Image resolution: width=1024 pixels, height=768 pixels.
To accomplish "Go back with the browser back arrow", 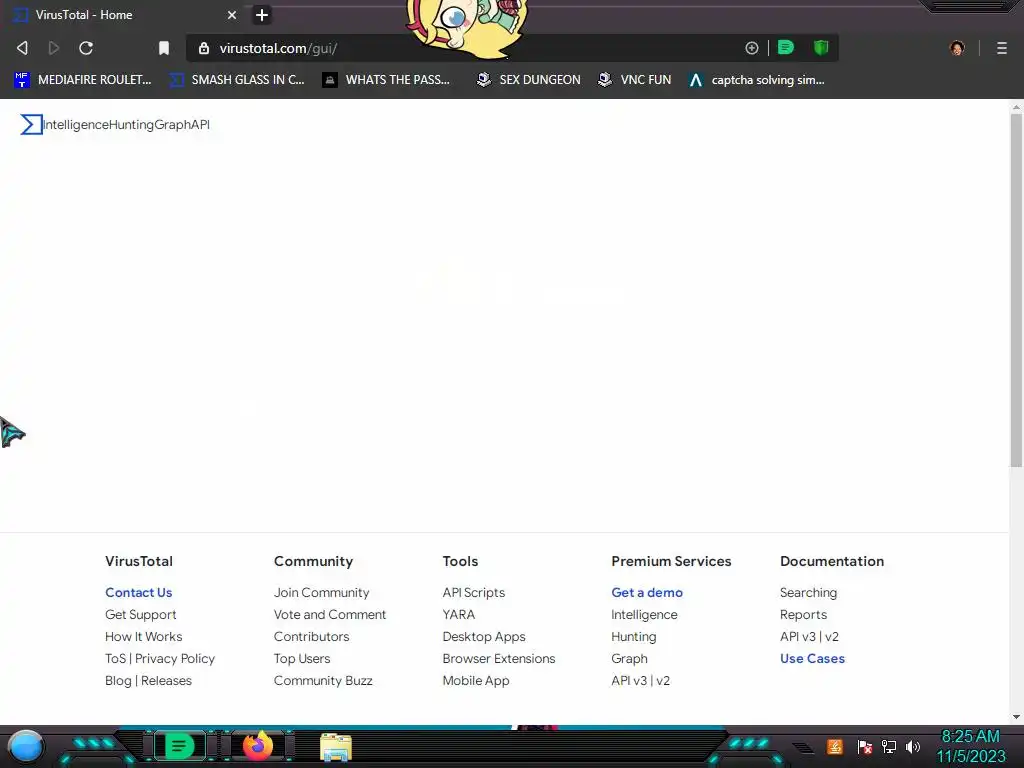I will 22,48.
